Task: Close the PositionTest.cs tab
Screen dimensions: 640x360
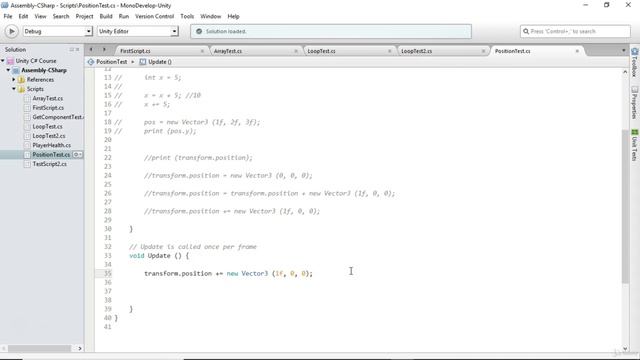Action: tap(577, 51)
